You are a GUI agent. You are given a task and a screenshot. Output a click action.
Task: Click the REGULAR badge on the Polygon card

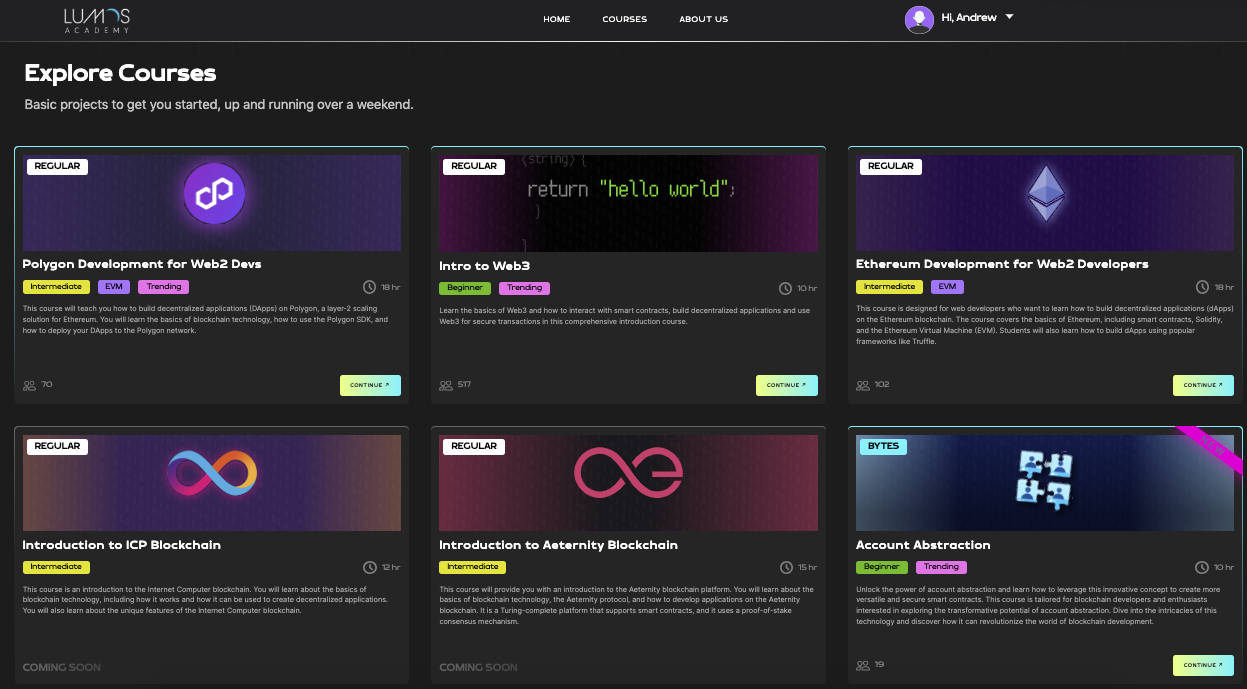[57, 166]
